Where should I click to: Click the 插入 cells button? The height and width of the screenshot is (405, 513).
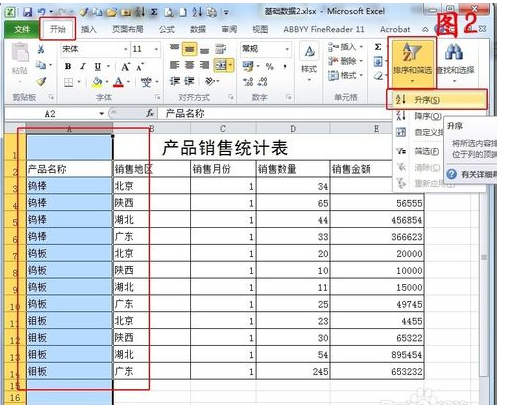345,47
